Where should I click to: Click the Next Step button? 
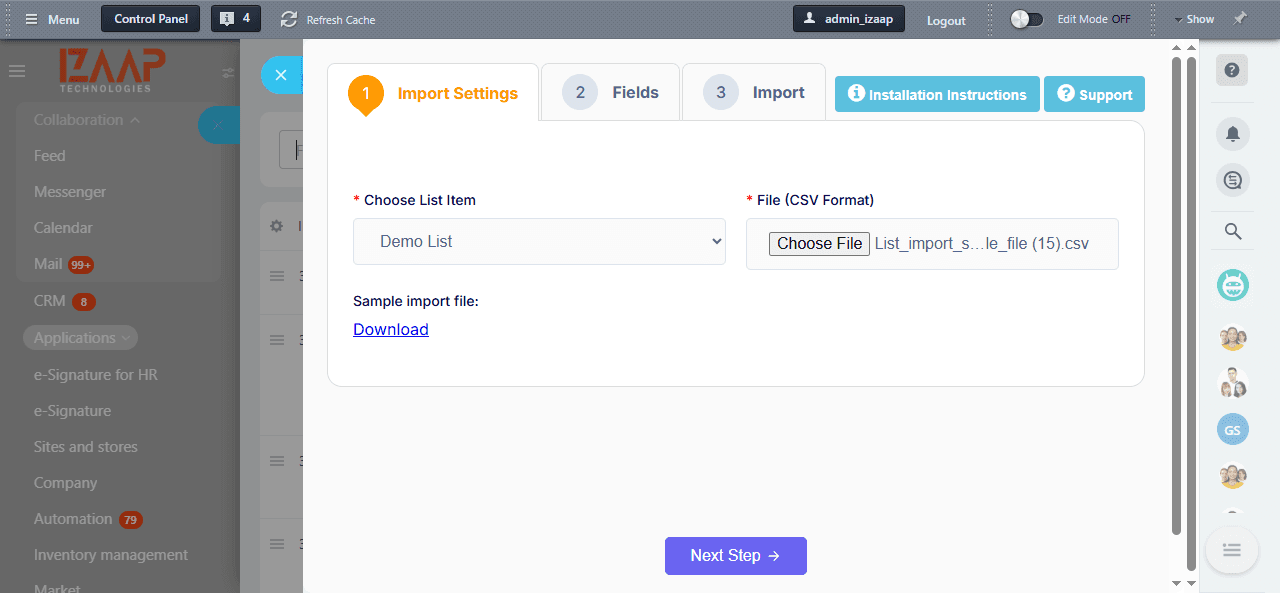pyautogui.click(x=735, y=555)
